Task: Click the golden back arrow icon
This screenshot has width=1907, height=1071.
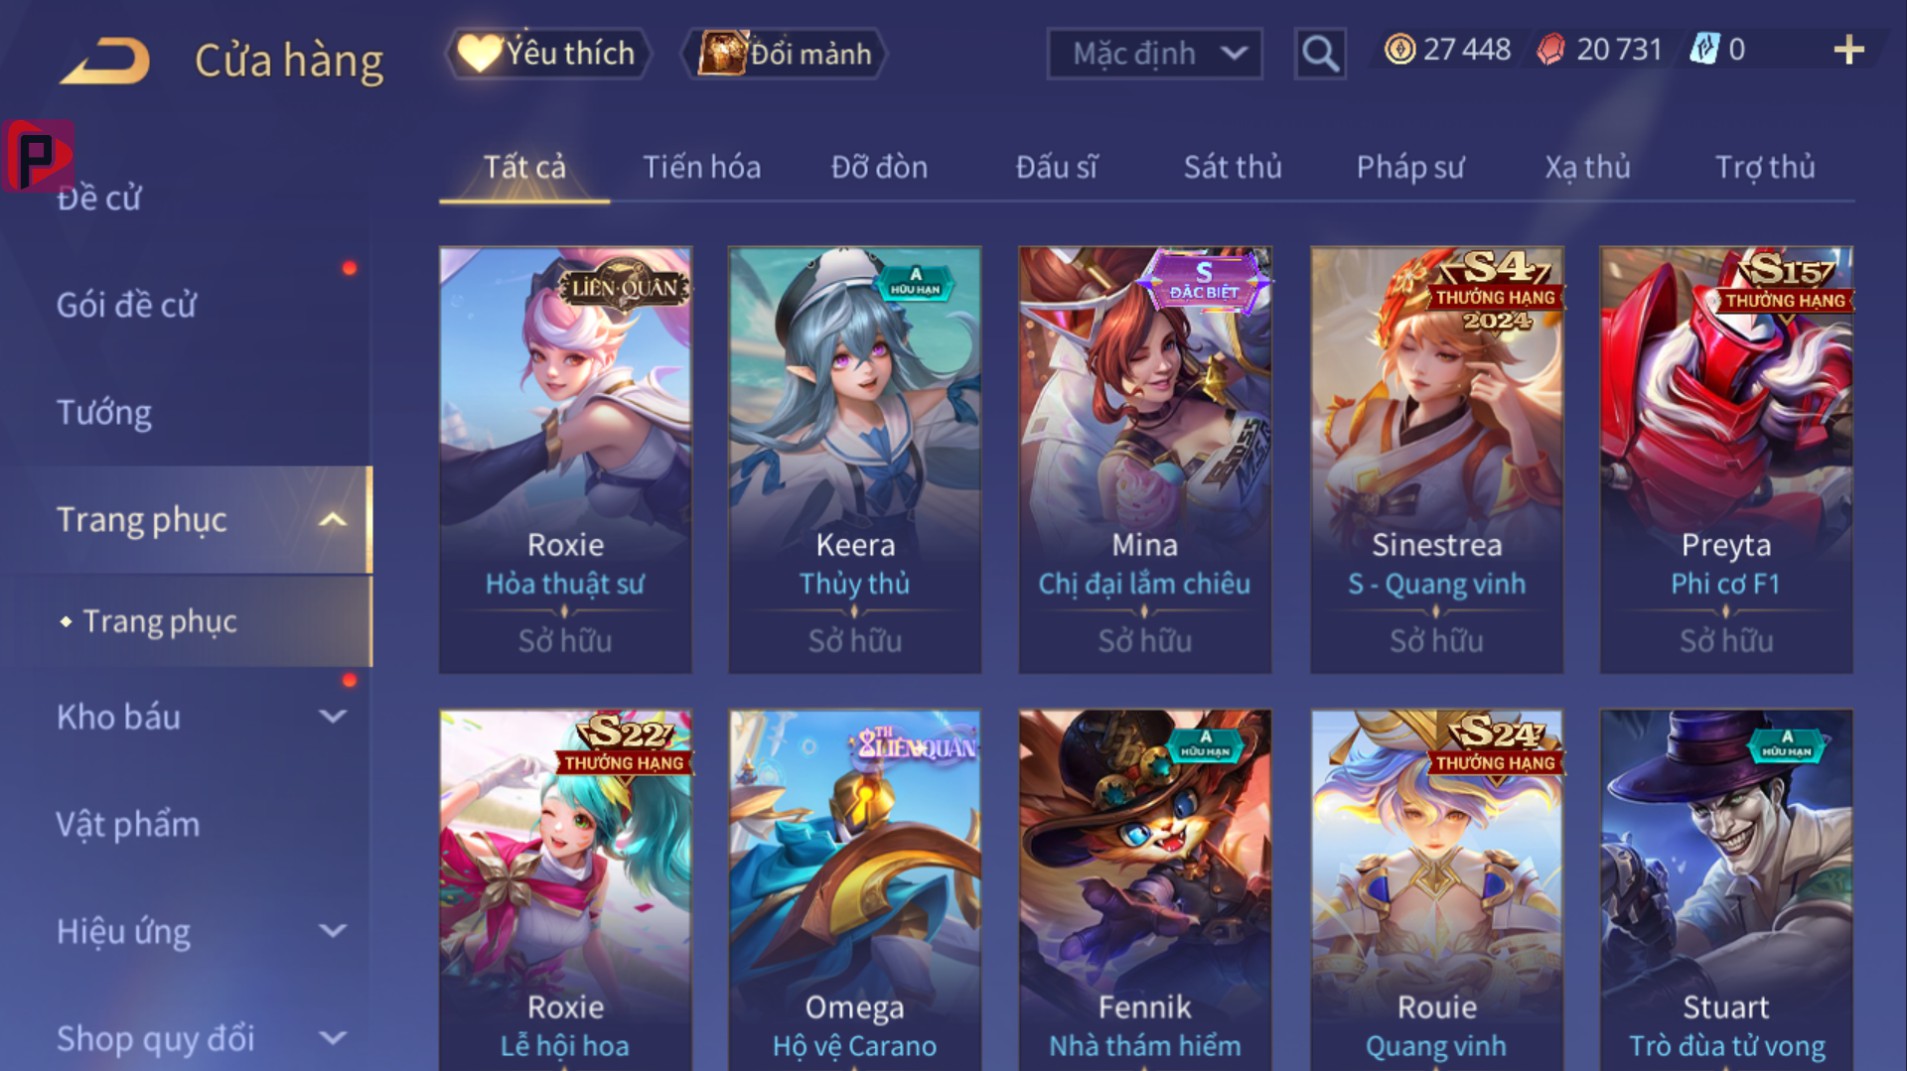Action: point(104,60)
